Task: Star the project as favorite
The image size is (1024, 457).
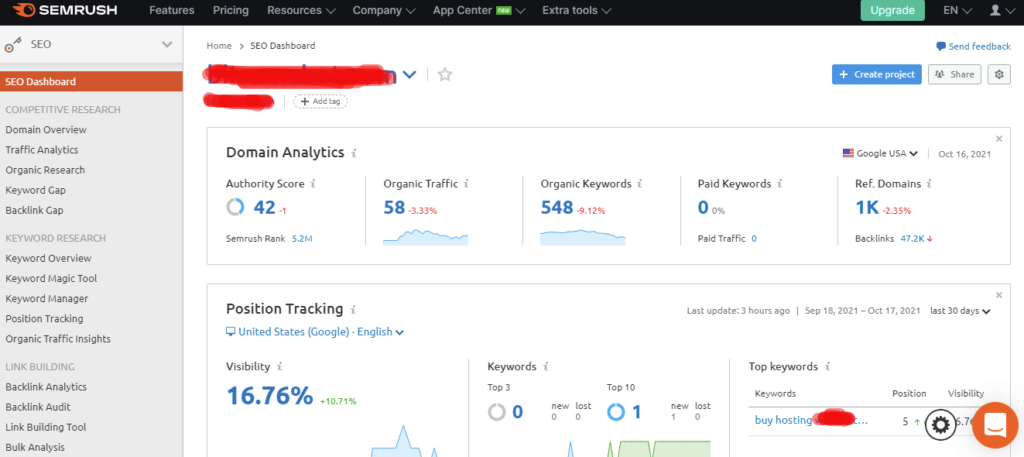Action: (445, 74)
